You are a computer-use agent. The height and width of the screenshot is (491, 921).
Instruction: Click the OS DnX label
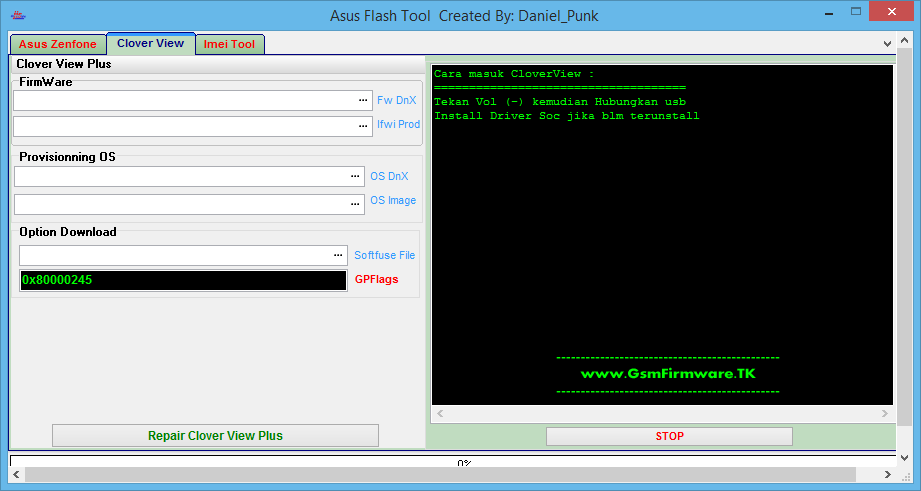[389, 176]
